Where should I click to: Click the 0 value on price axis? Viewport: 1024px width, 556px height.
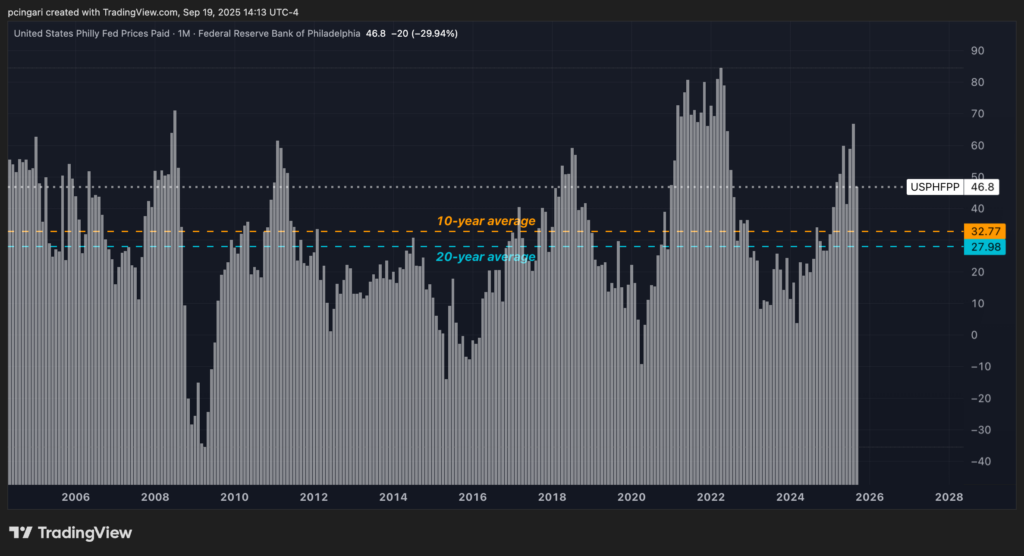tap(974, 335)
